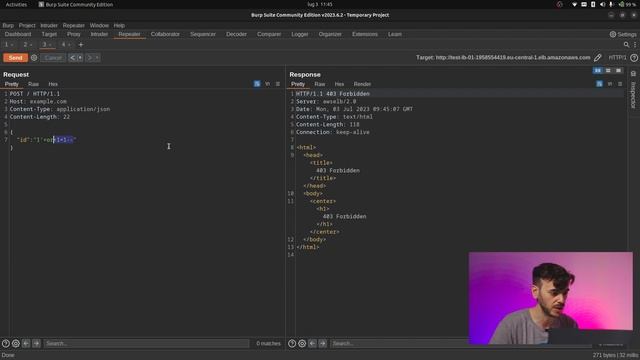Send the request with the Send button
The width and height of the screenshot is (640, 360).
(16, 58)
